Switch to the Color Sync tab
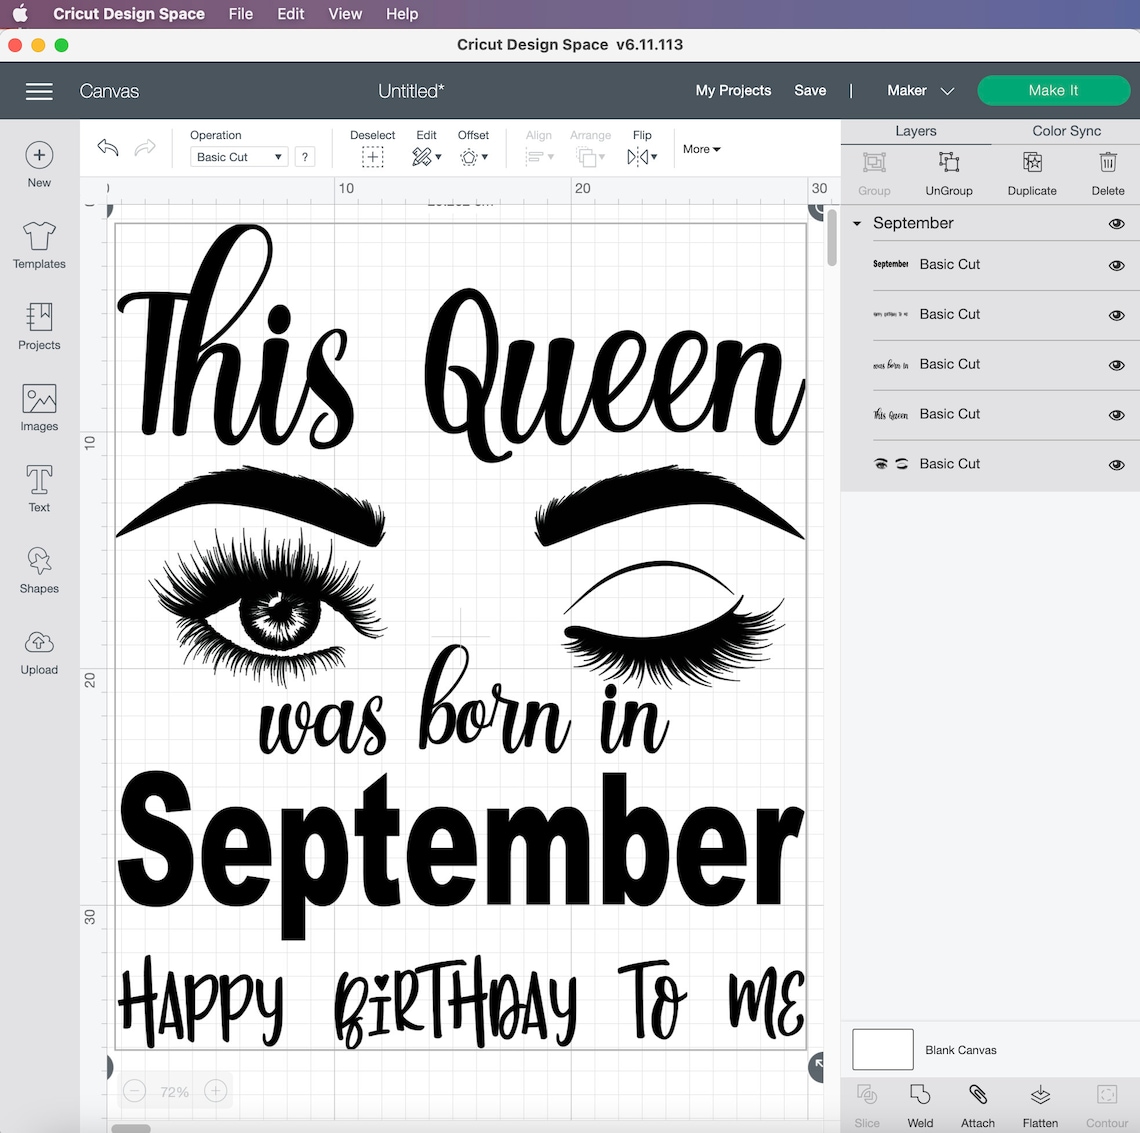The image size is (1140, 1133). pos(1065,130)
